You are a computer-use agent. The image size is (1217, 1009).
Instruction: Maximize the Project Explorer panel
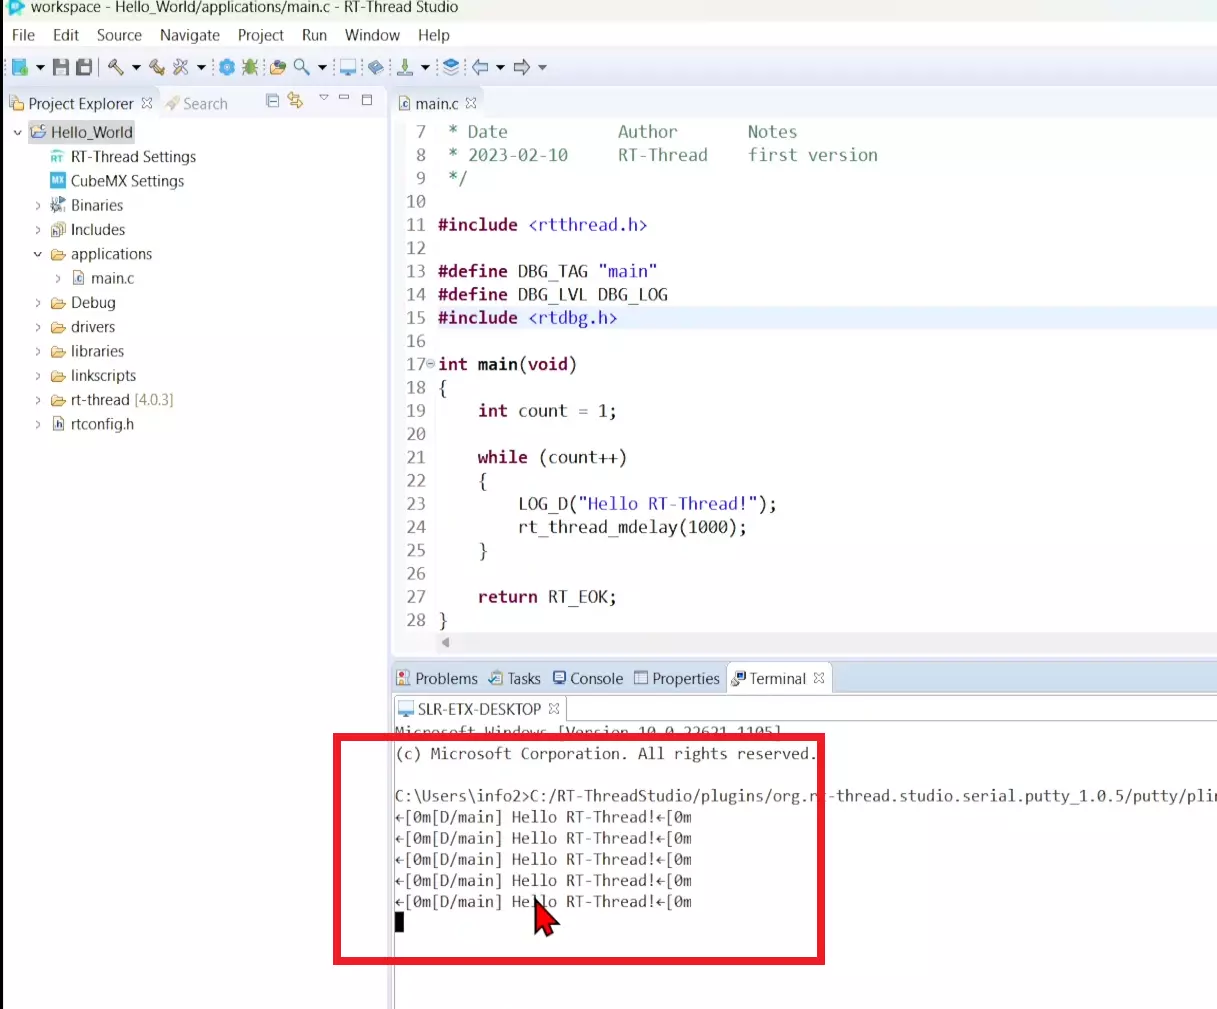tap(367, 99)
